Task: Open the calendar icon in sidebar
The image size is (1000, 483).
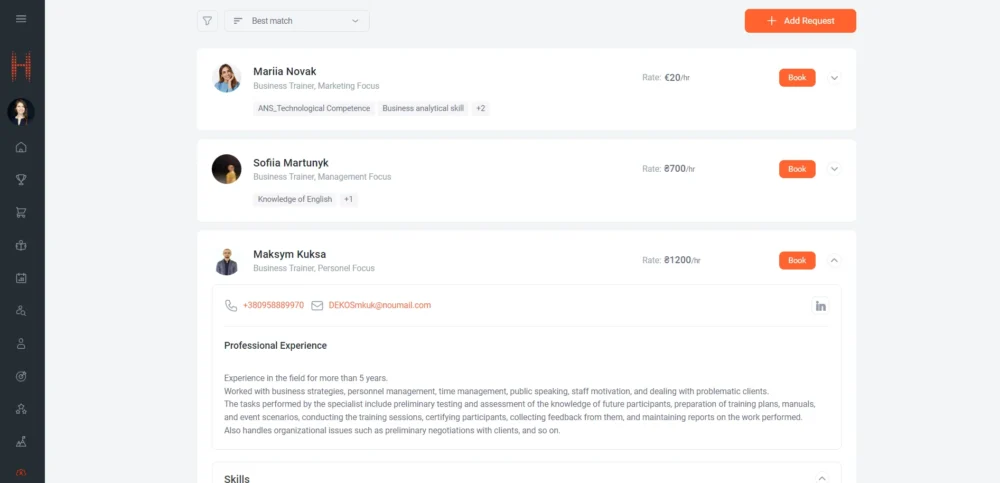Action: pos(22,278)
